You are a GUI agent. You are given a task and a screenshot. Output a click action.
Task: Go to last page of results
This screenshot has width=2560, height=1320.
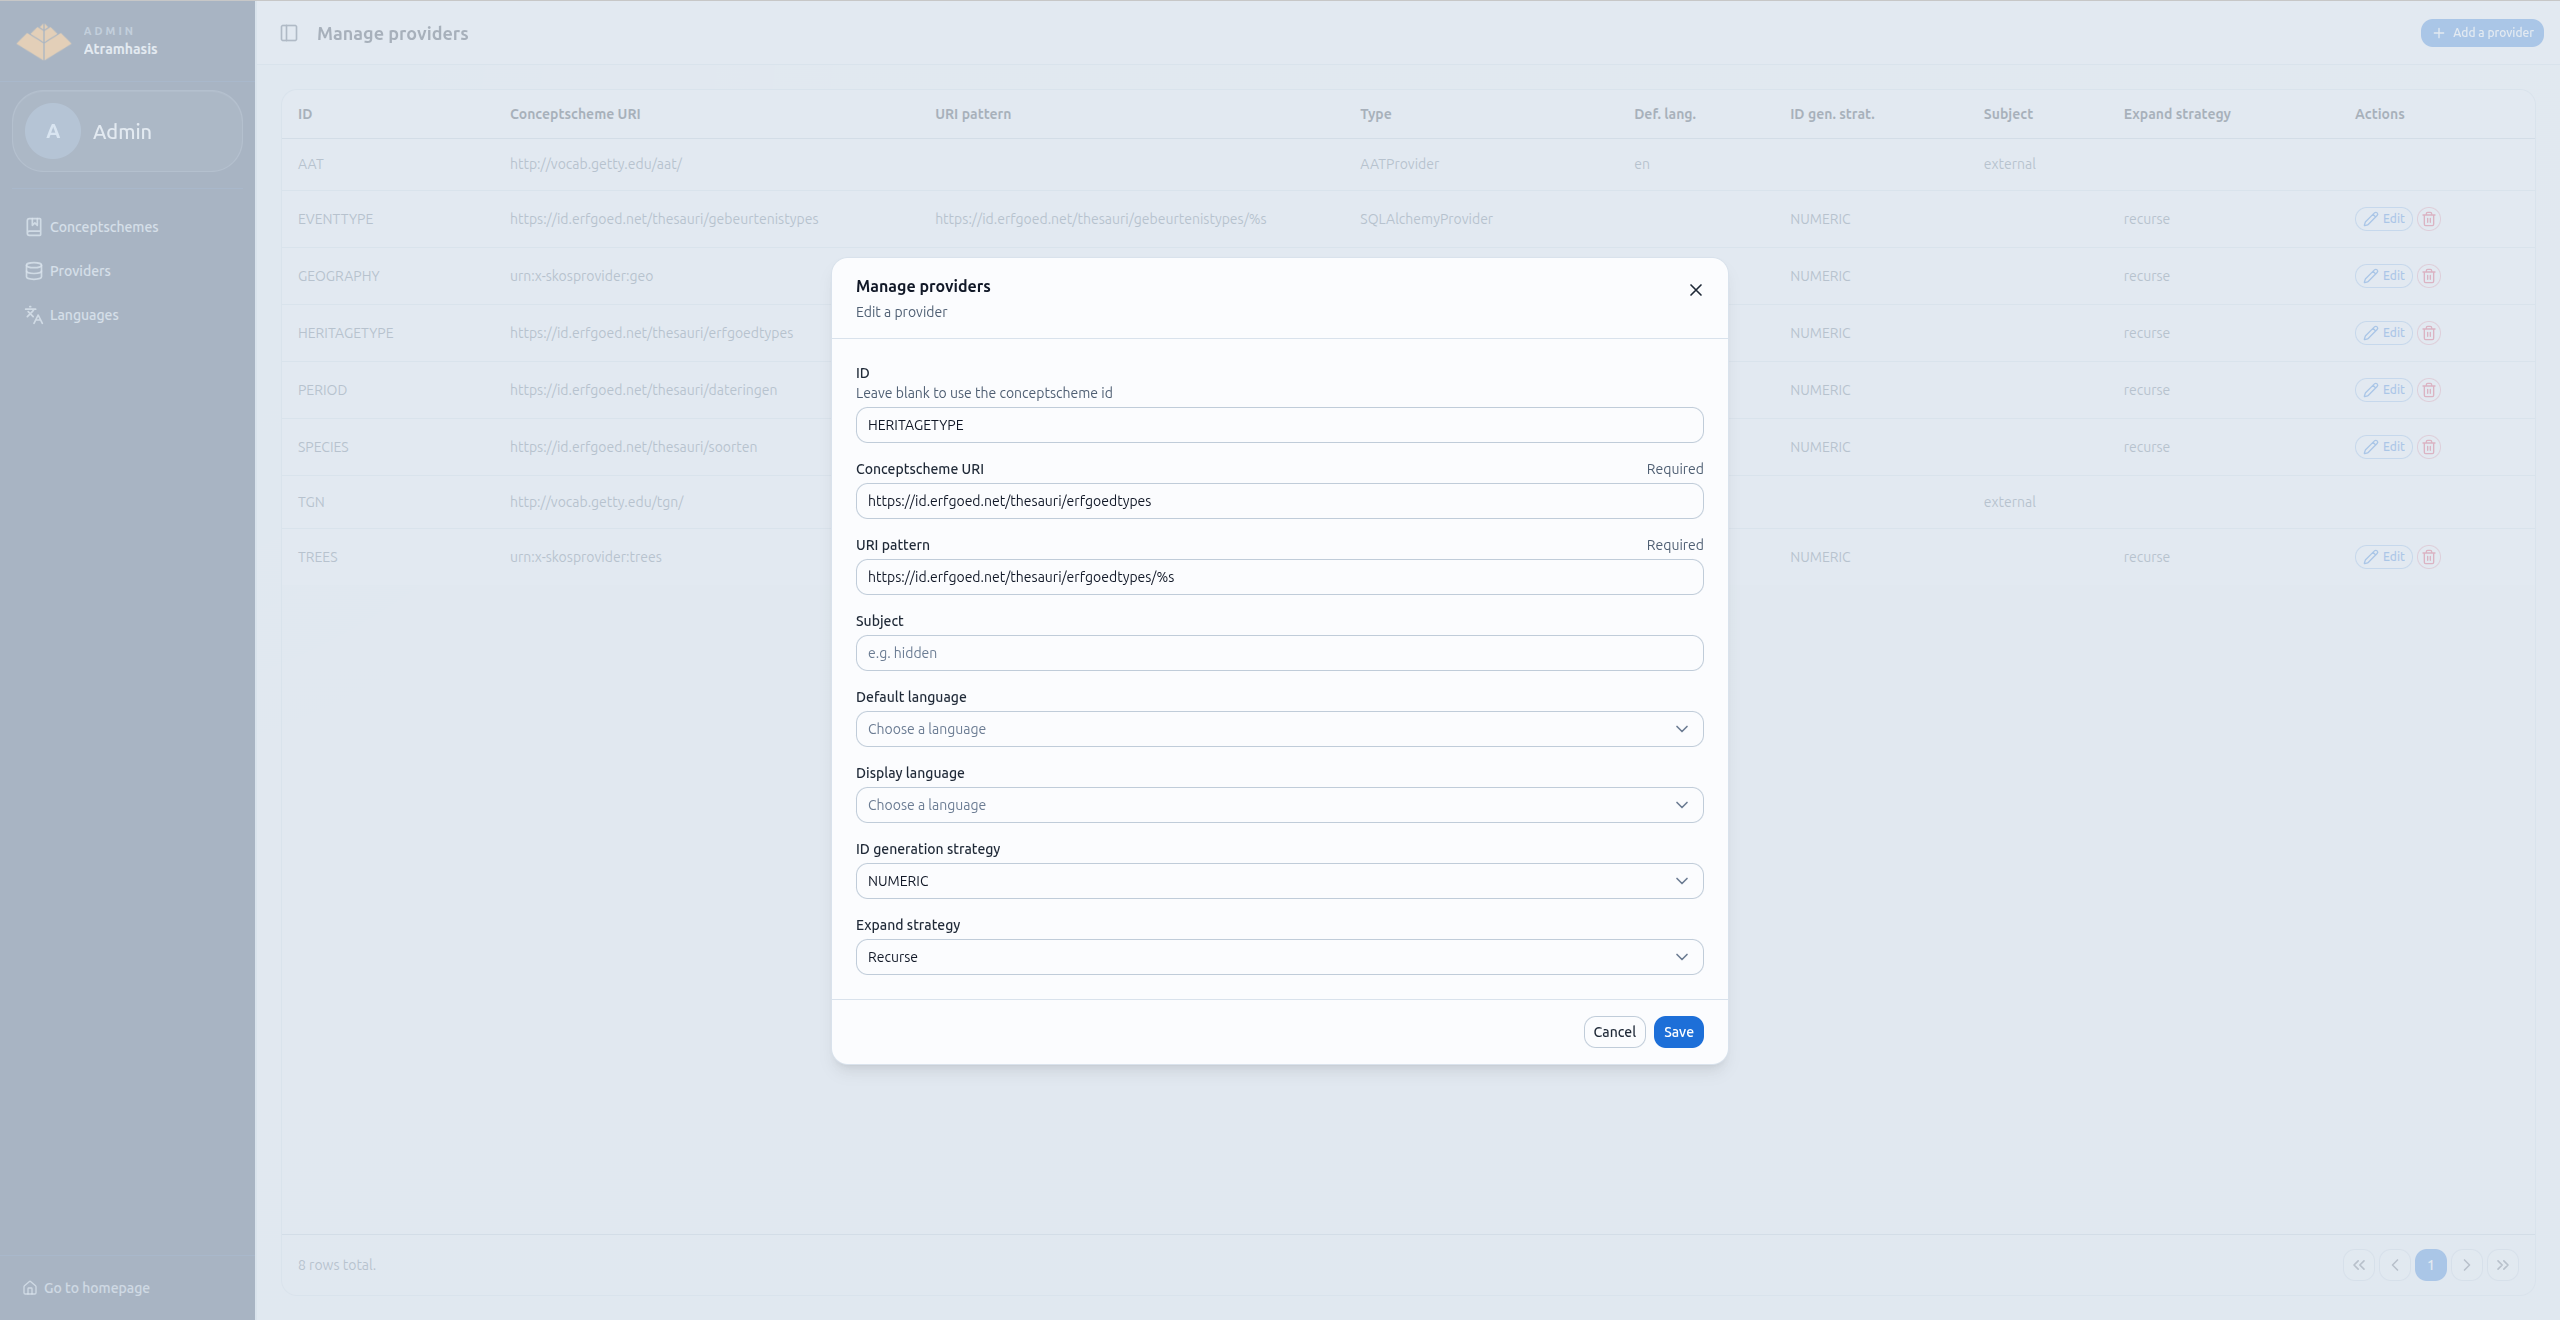coord(2503,1265)
